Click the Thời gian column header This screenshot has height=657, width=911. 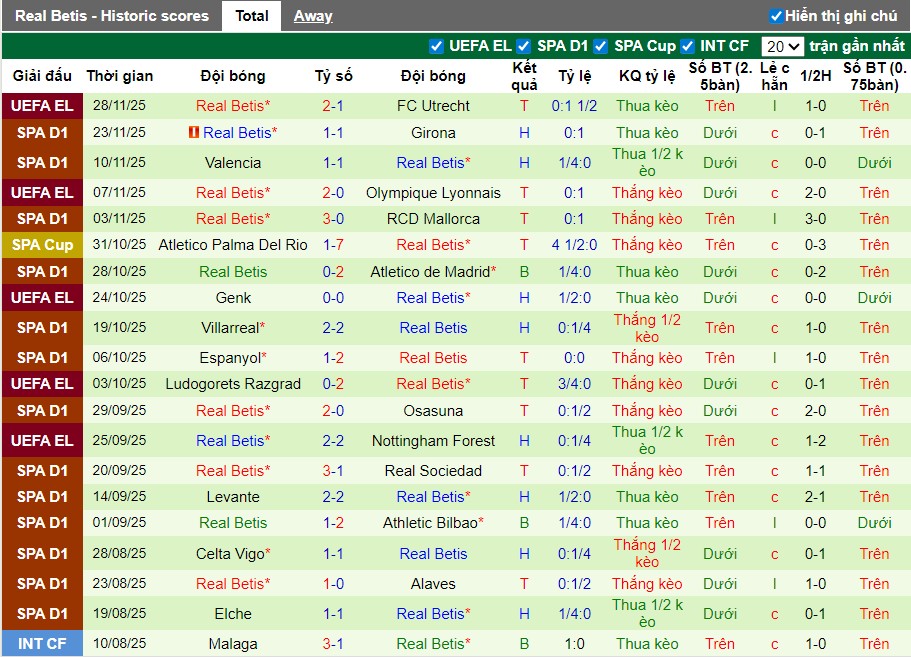[x=121, y=75]
